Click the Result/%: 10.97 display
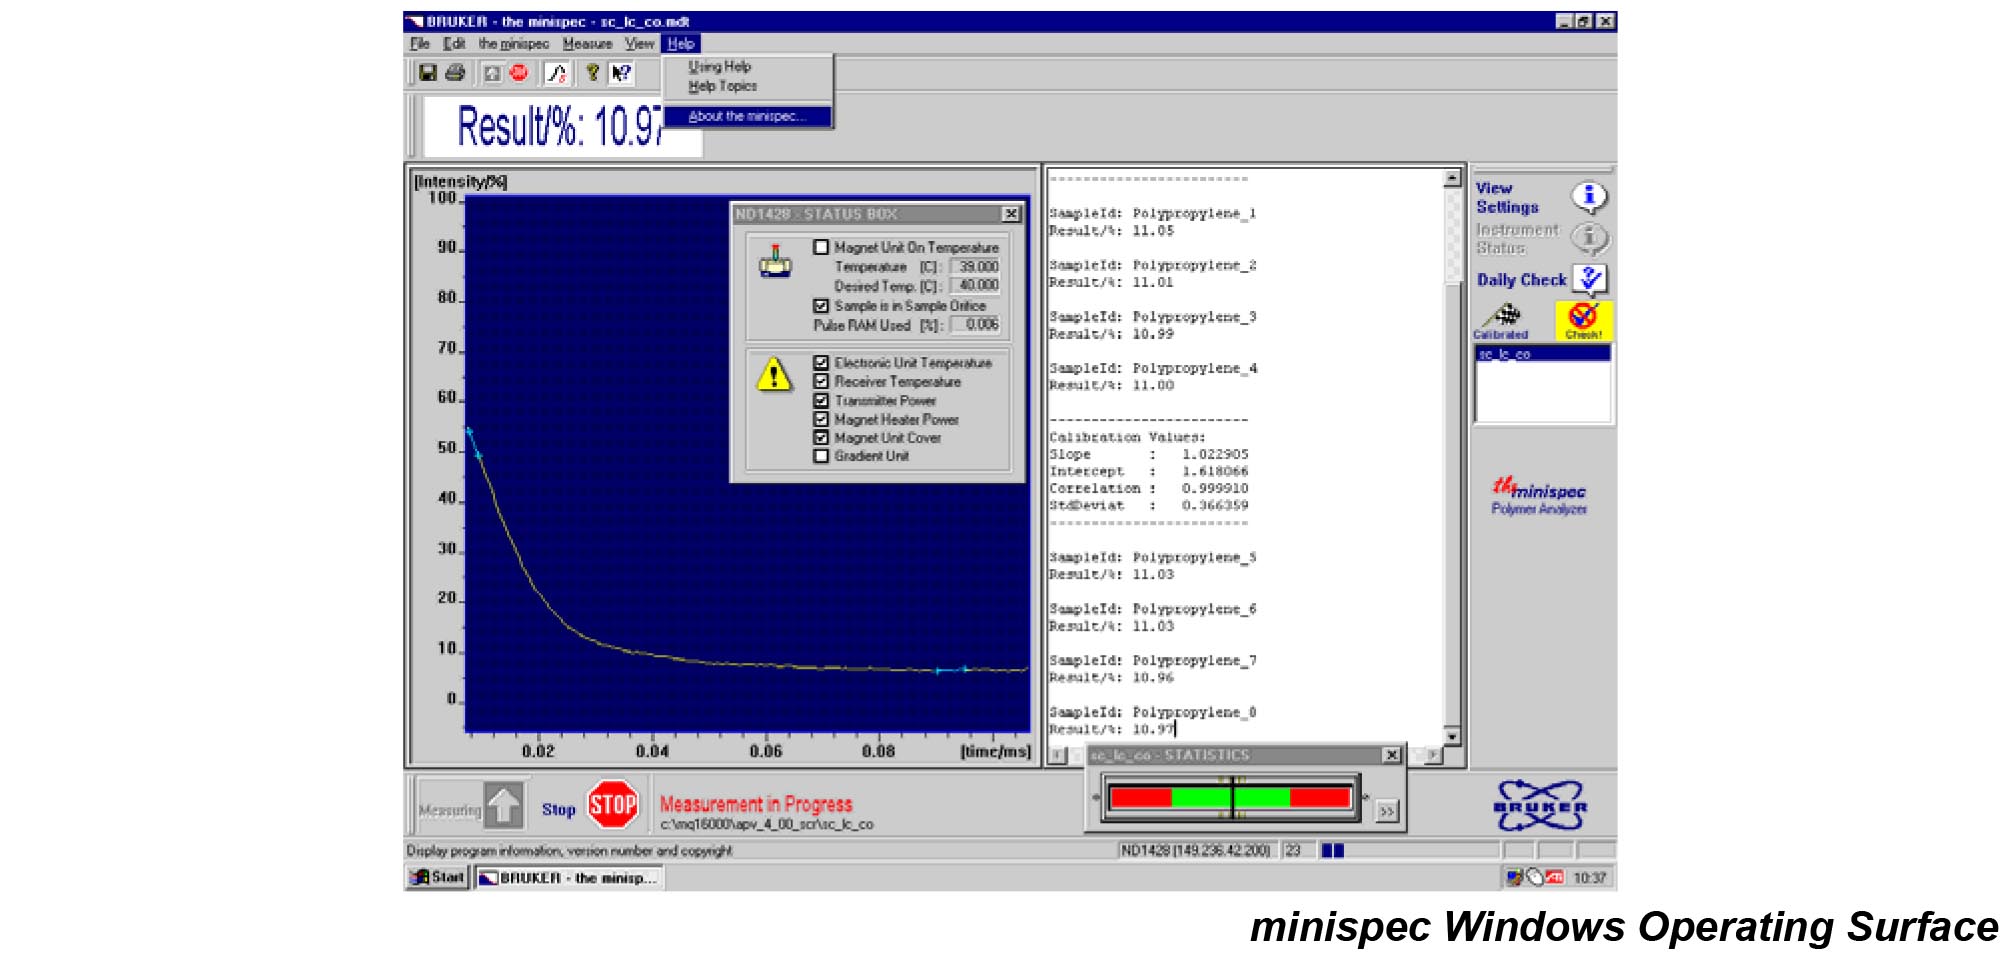 [561, 127]
